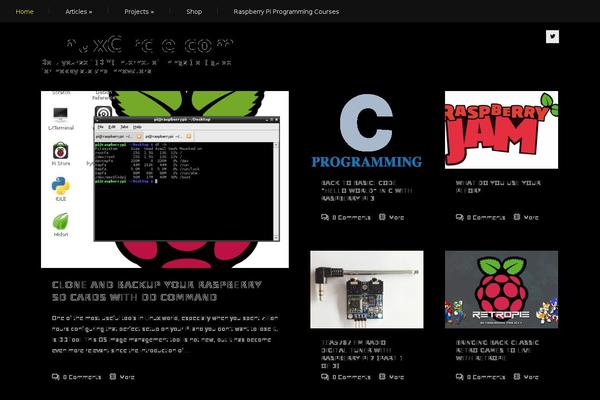Open the What Do You Use Your Pi For article title

coord(498,186)
